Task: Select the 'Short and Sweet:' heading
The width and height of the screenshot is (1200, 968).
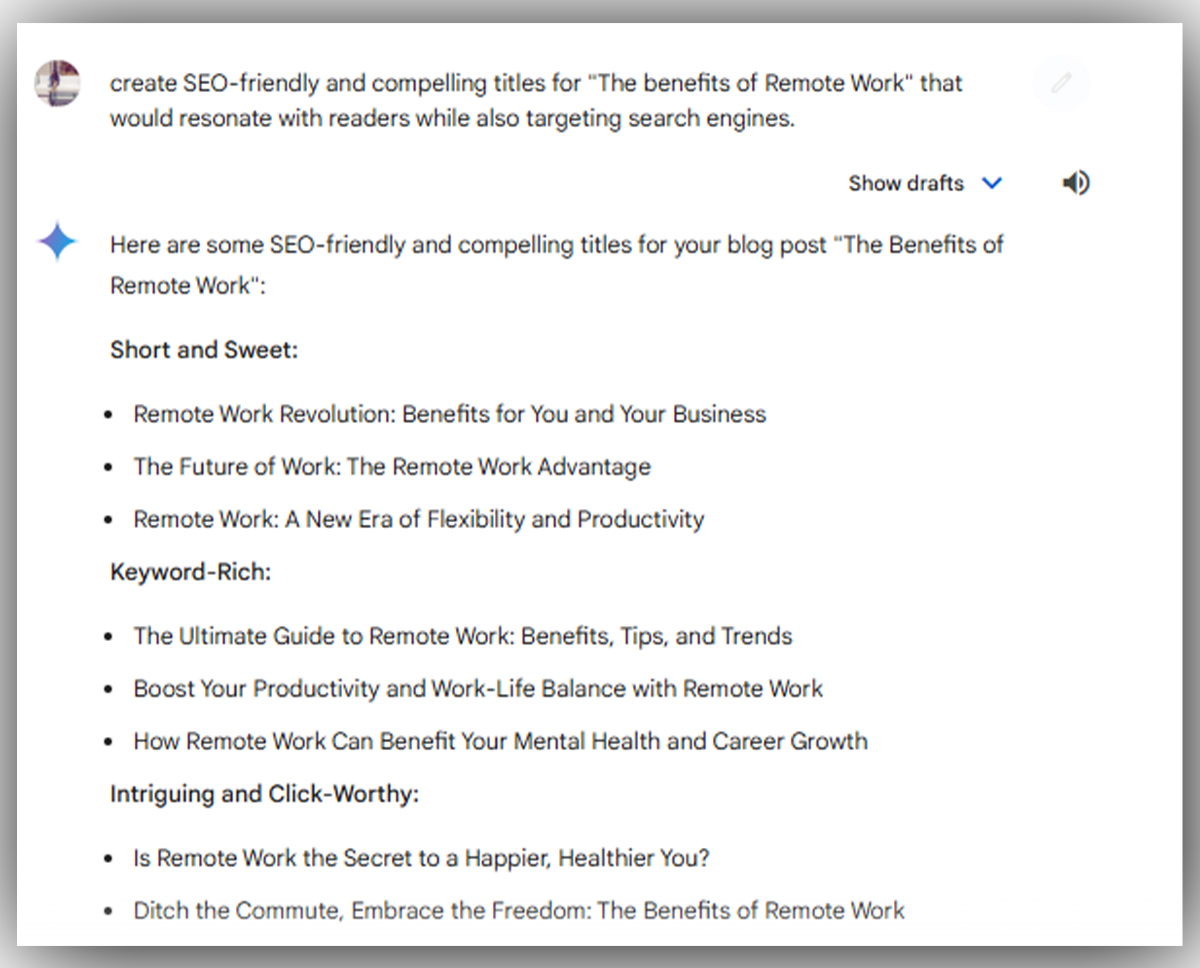Action: click(204, 350)
